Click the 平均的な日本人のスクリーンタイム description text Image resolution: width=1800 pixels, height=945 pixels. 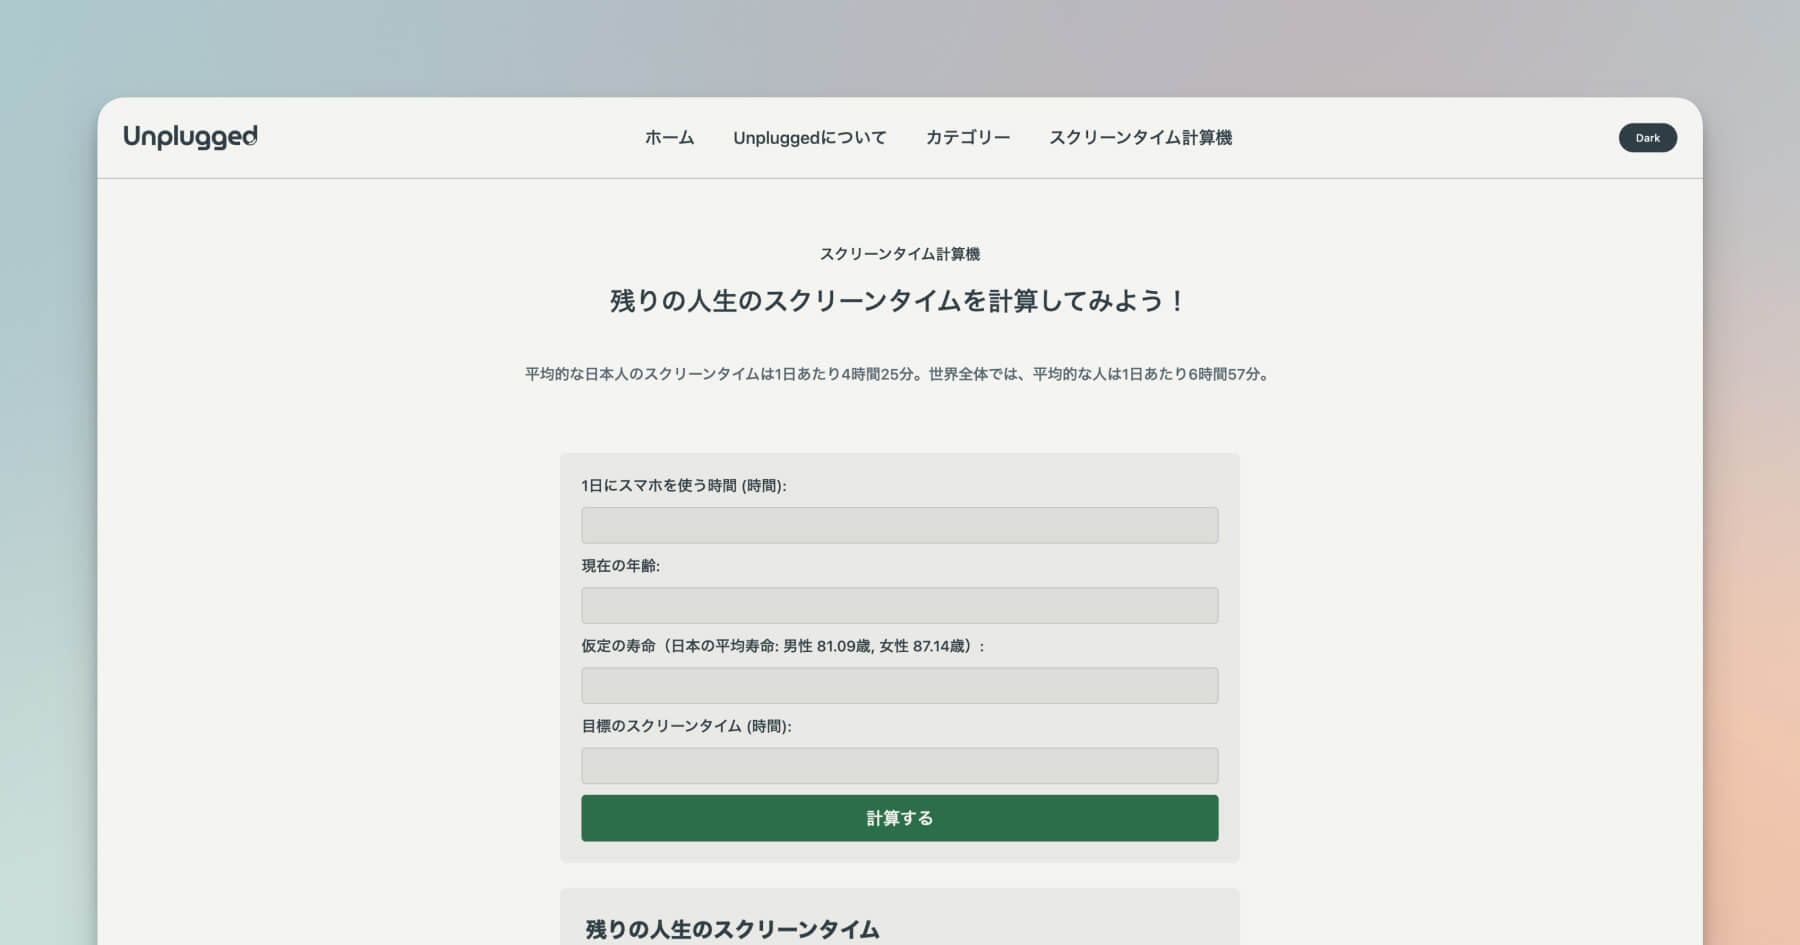[900, 374]
